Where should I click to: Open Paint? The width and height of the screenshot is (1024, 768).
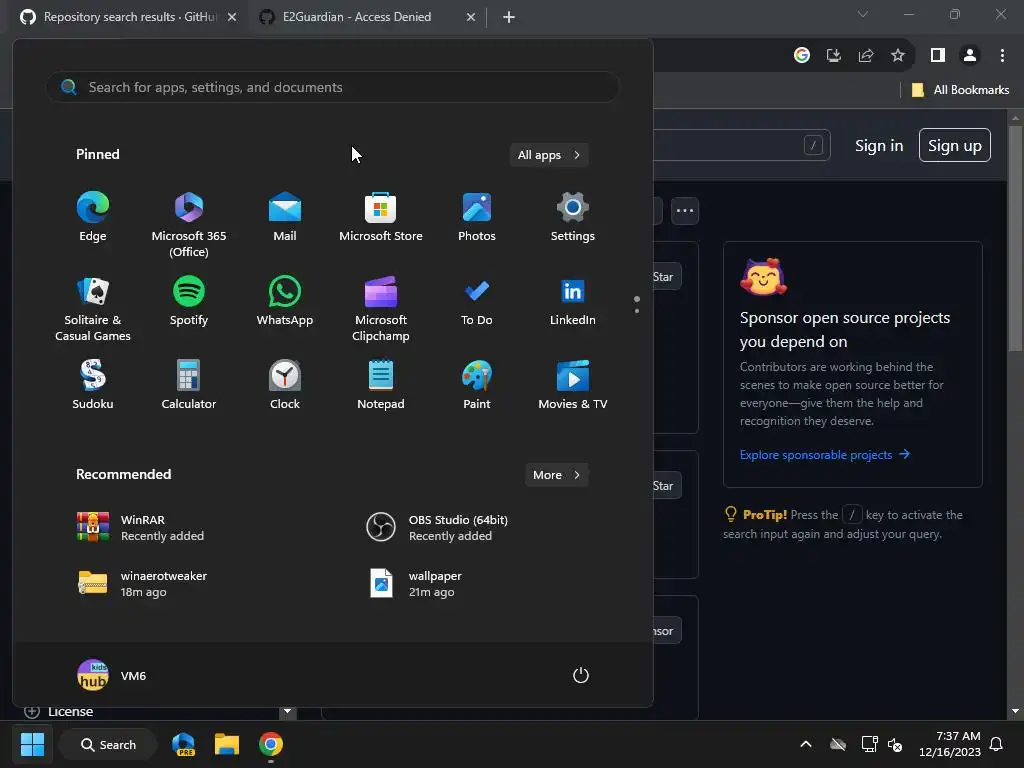pos(477,385)
